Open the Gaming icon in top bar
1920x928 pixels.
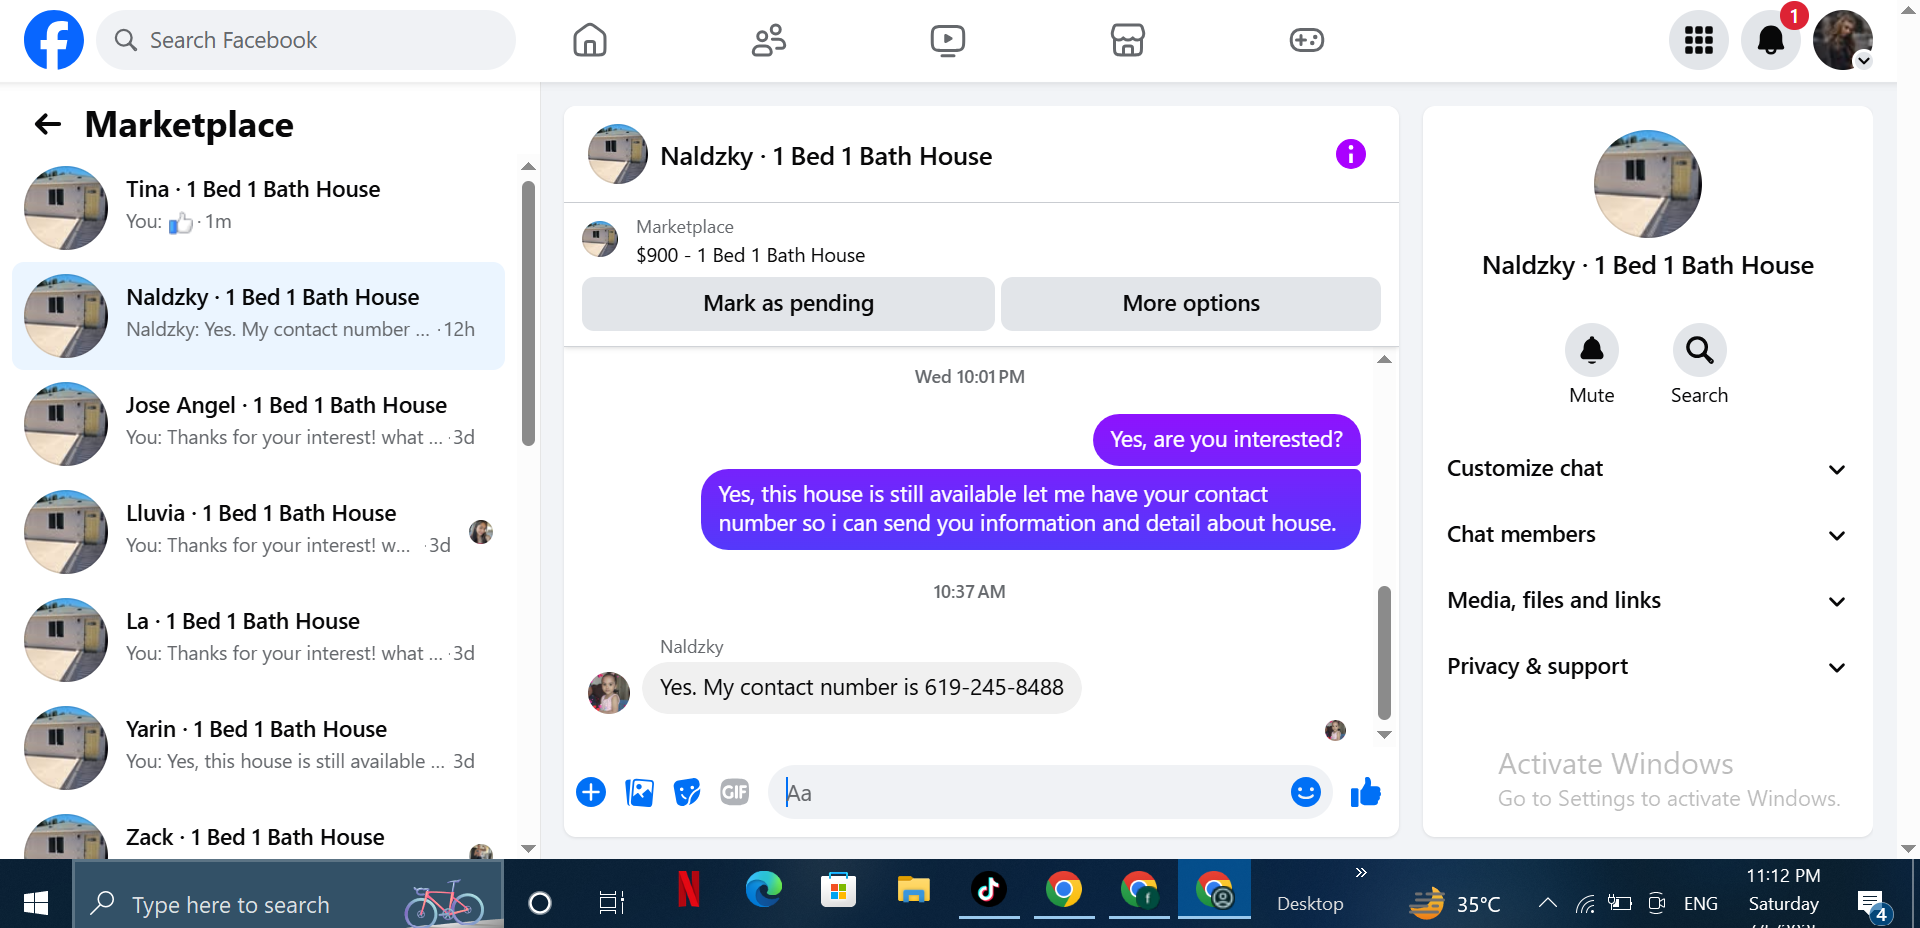pos(1306,40)
